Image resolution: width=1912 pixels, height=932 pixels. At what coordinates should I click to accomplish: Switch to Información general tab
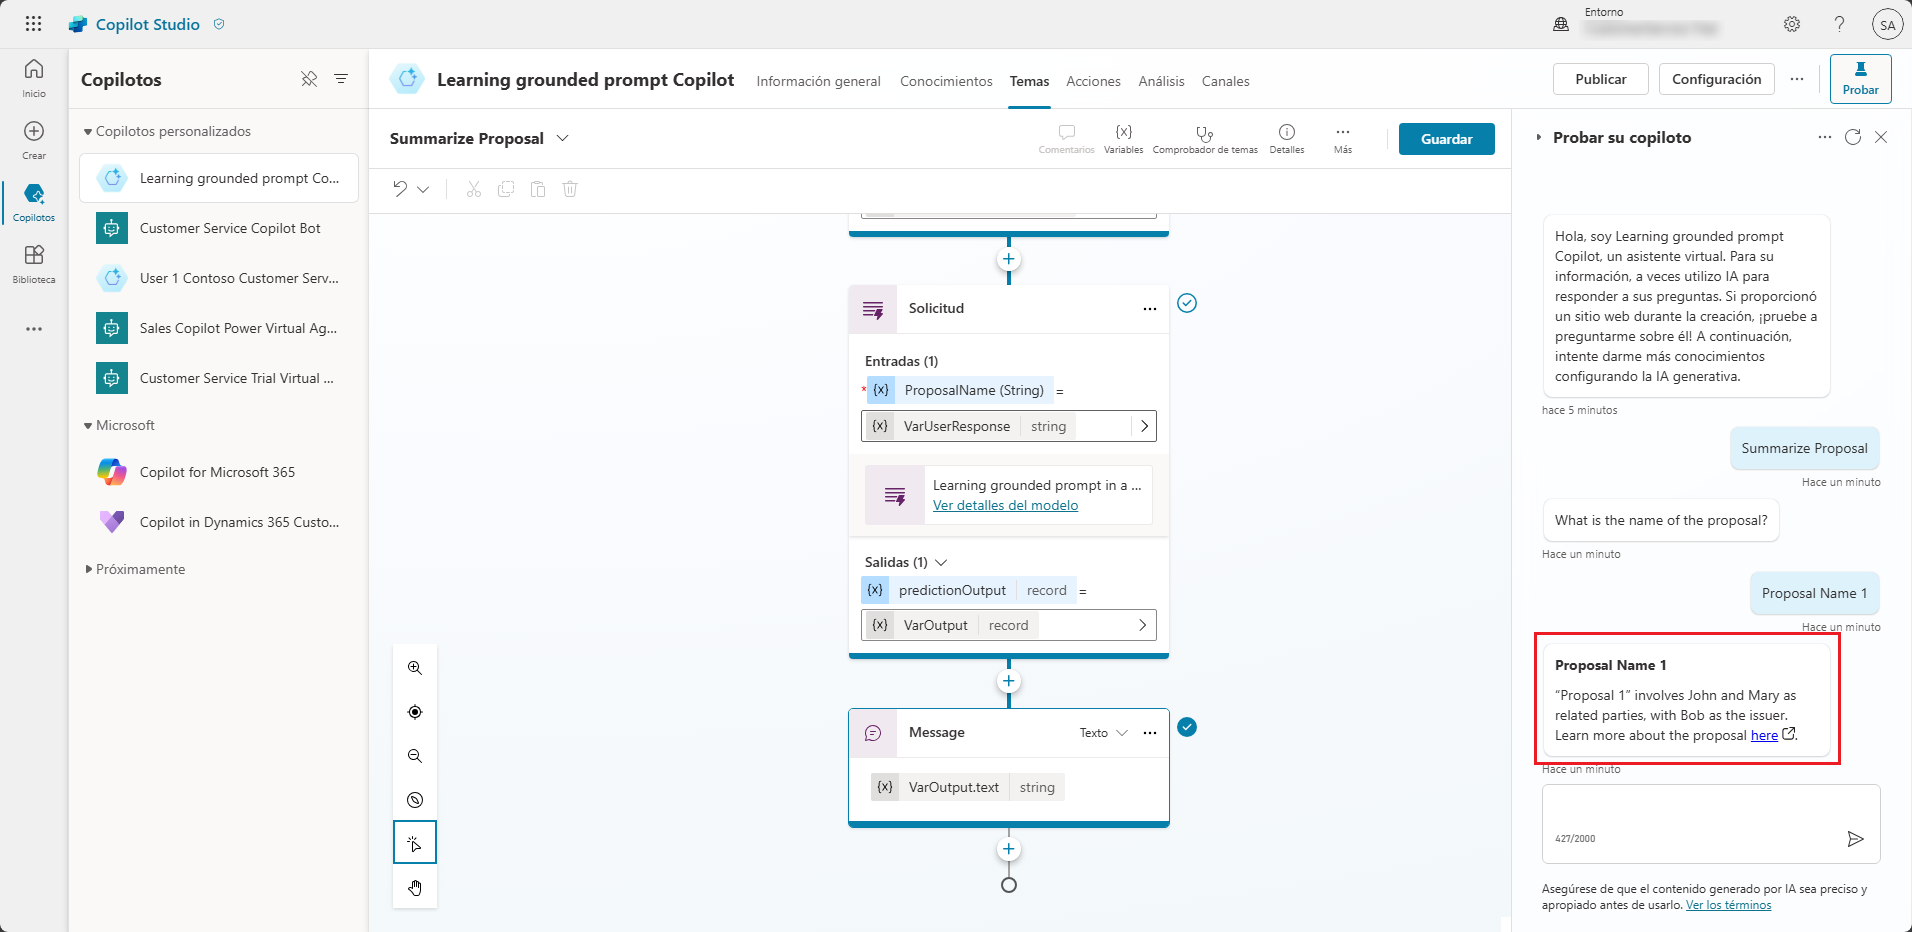[x=818, y=81]
